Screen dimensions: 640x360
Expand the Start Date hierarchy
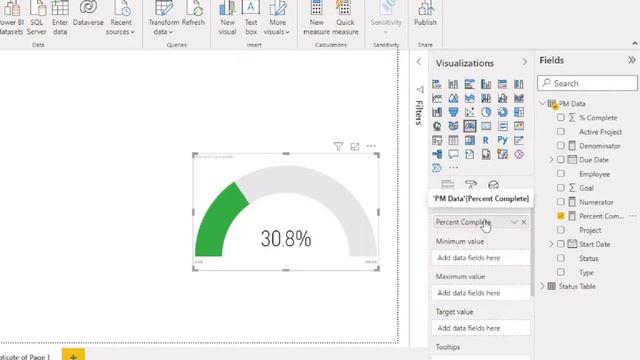coord(551,244)
